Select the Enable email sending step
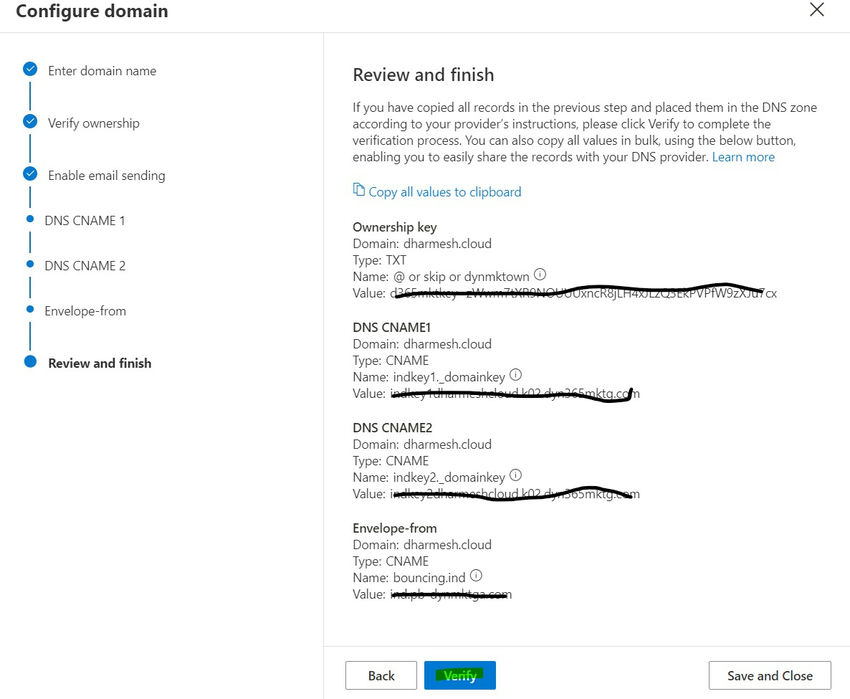This screenshot has height=699, width=850. [x=107, y=175]
